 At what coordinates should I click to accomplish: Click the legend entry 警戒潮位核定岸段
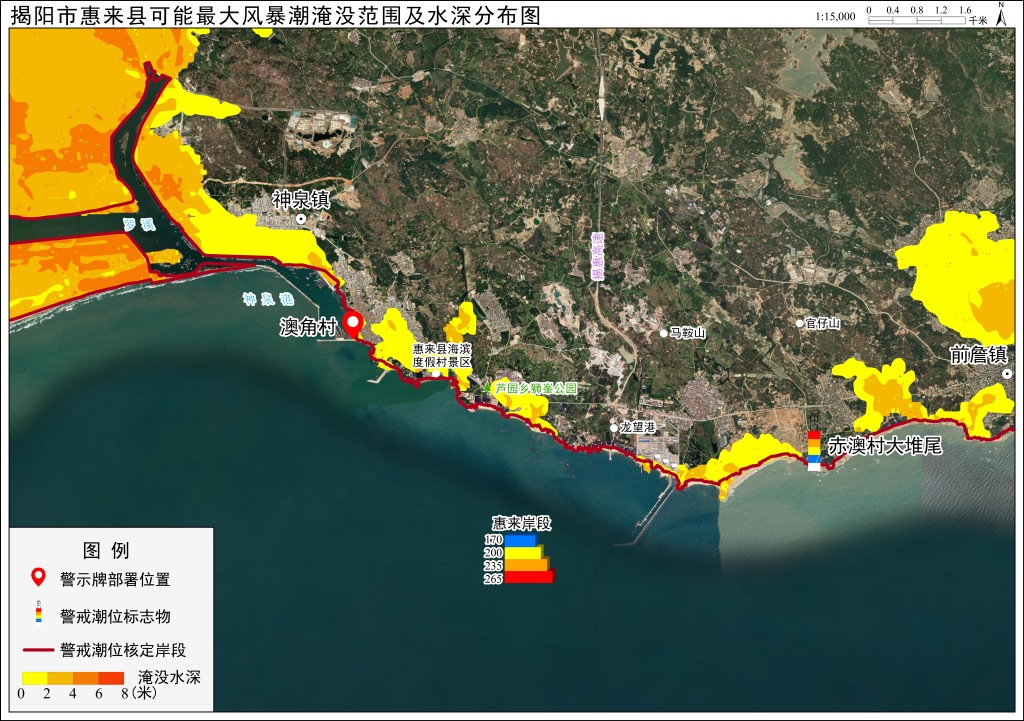click(x=123, y=650)
